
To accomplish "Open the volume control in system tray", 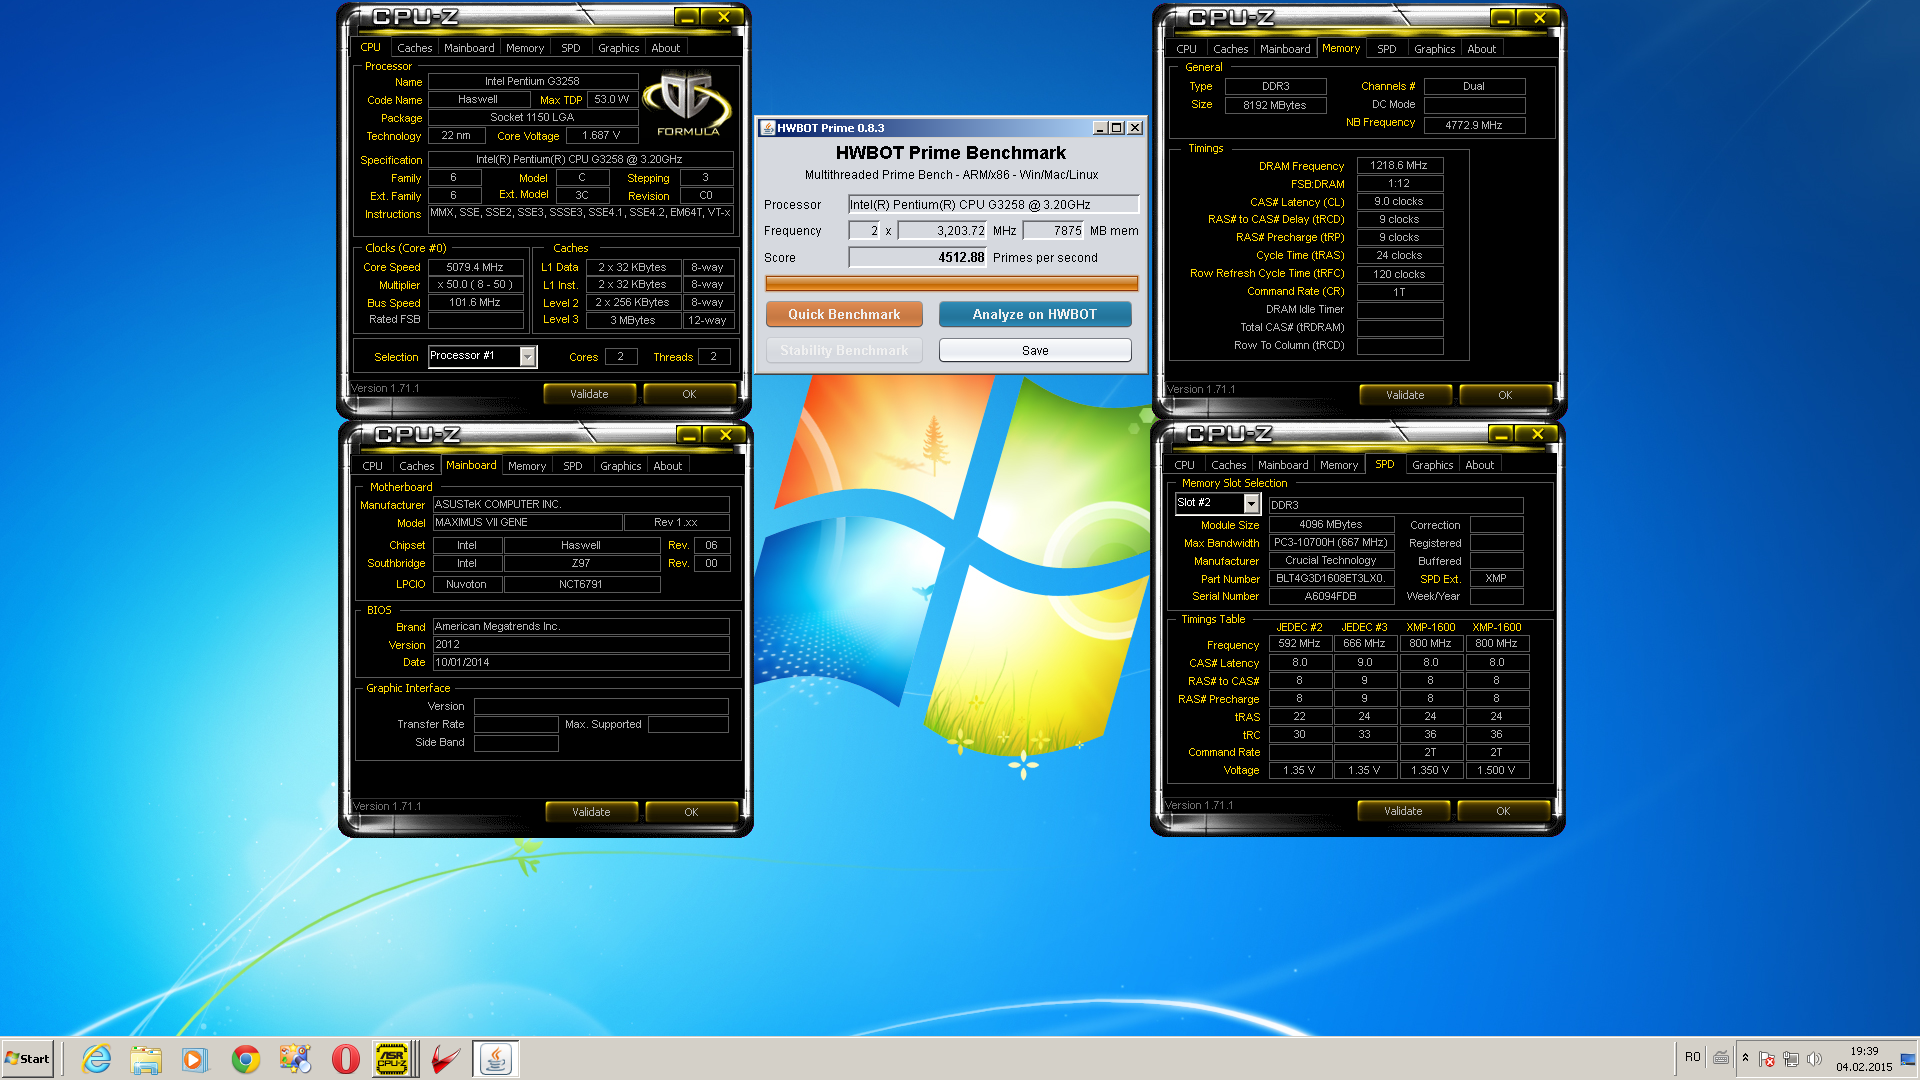I will [1814, 1059].
